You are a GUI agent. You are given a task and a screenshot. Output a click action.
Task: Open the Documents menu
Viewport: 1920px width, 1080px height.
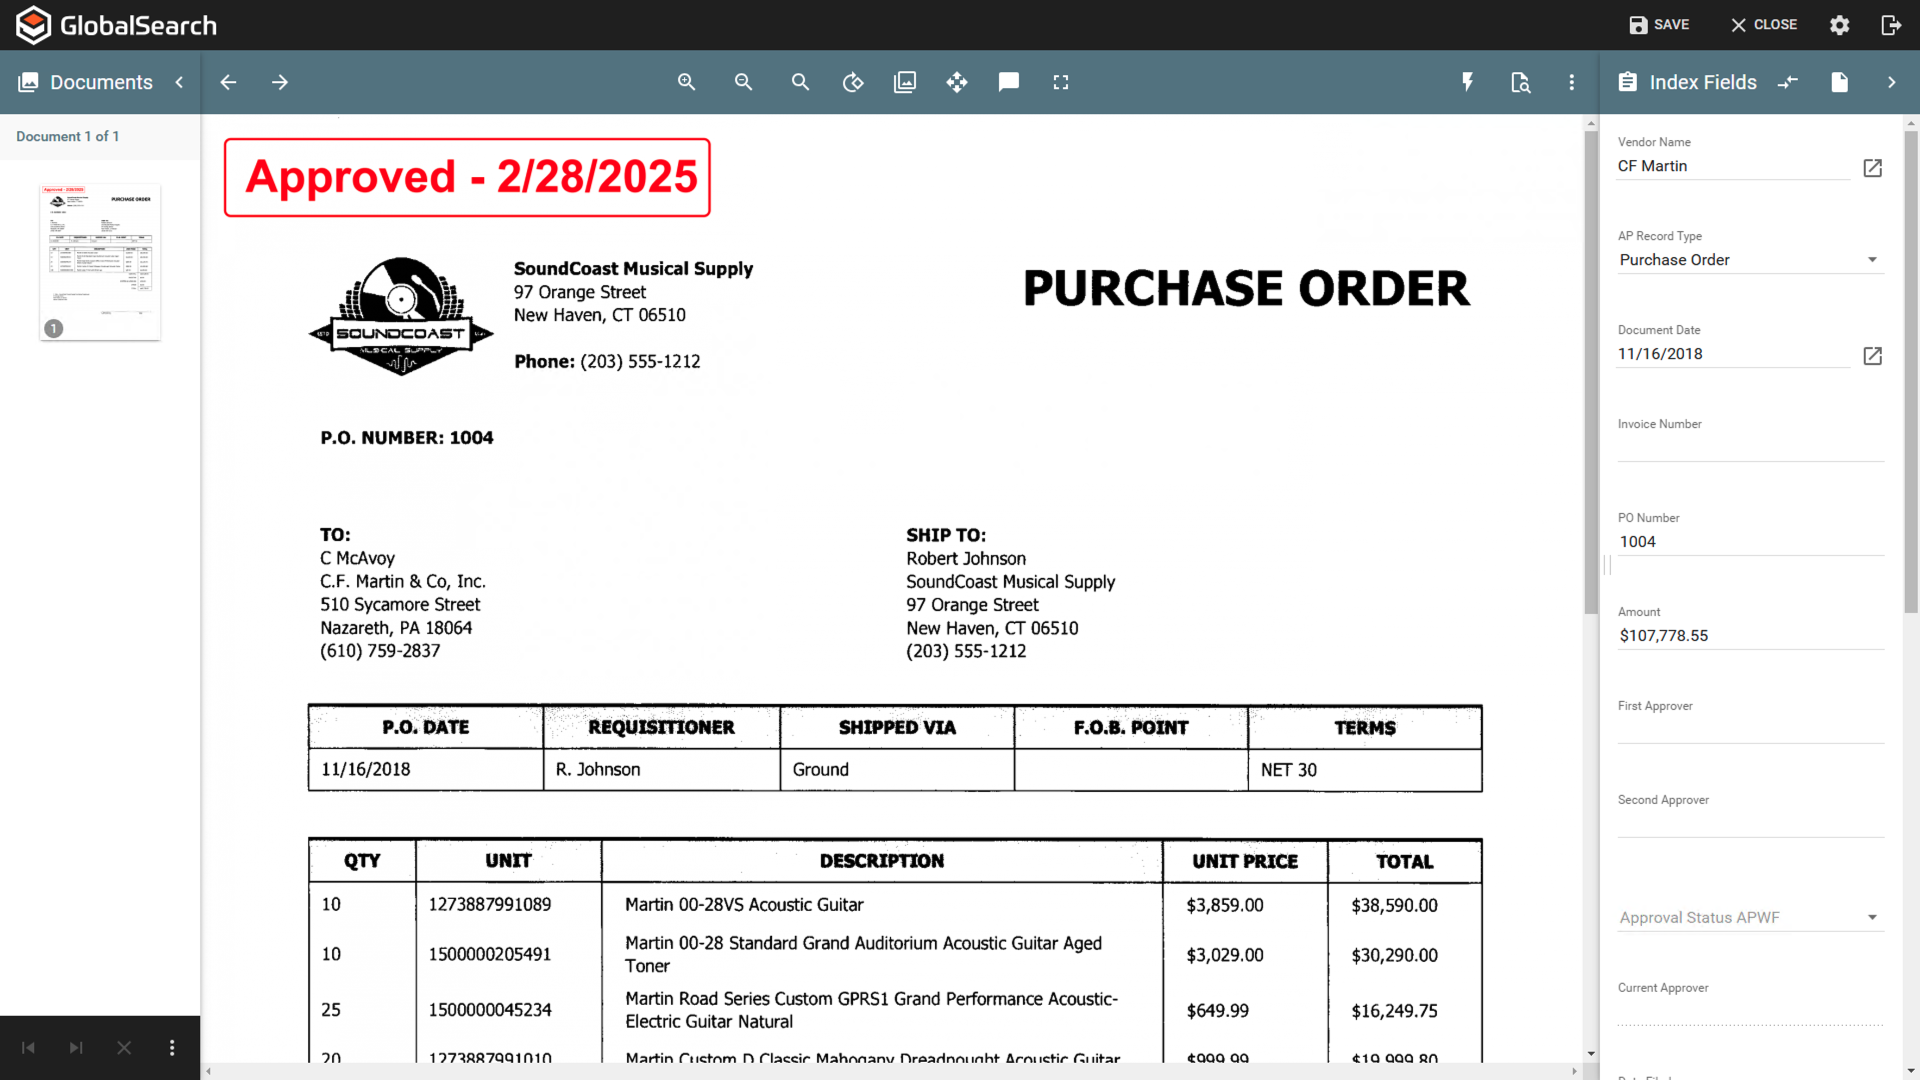tap(99, 82)
